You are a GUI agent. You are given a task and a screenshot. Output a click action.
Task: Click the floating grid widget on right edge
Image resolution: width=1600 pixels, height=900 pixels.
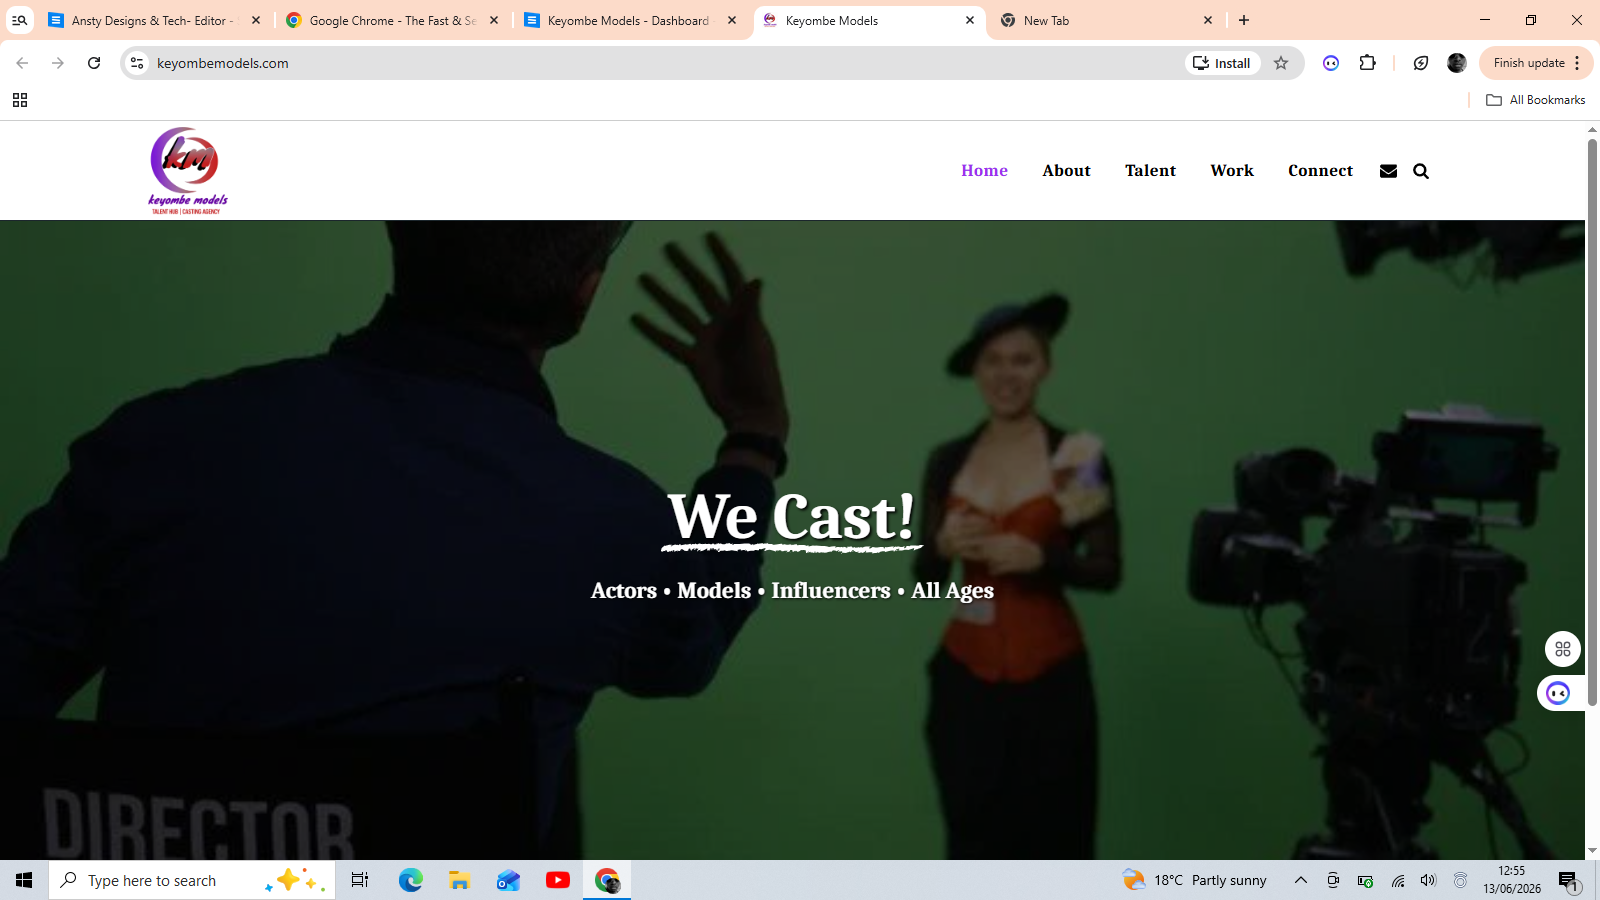click(1563, 649)
